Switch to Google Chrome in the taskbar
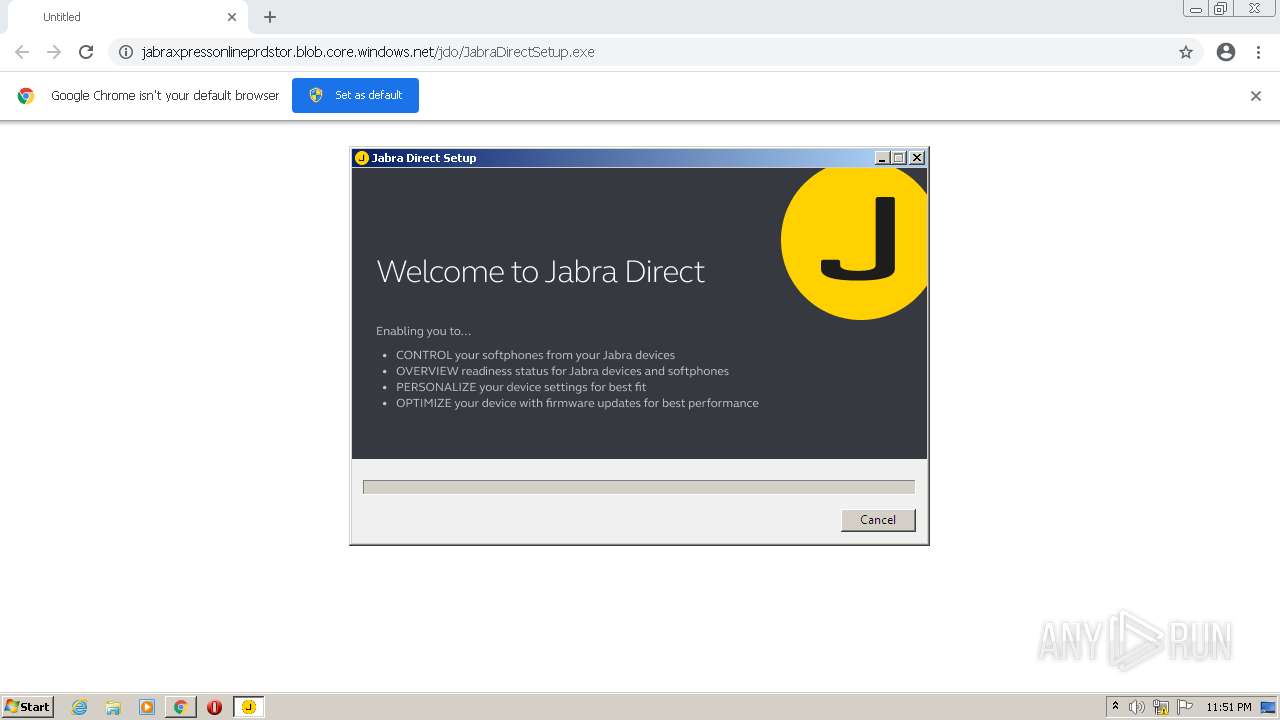The image size is (1280, 720). 180,707
